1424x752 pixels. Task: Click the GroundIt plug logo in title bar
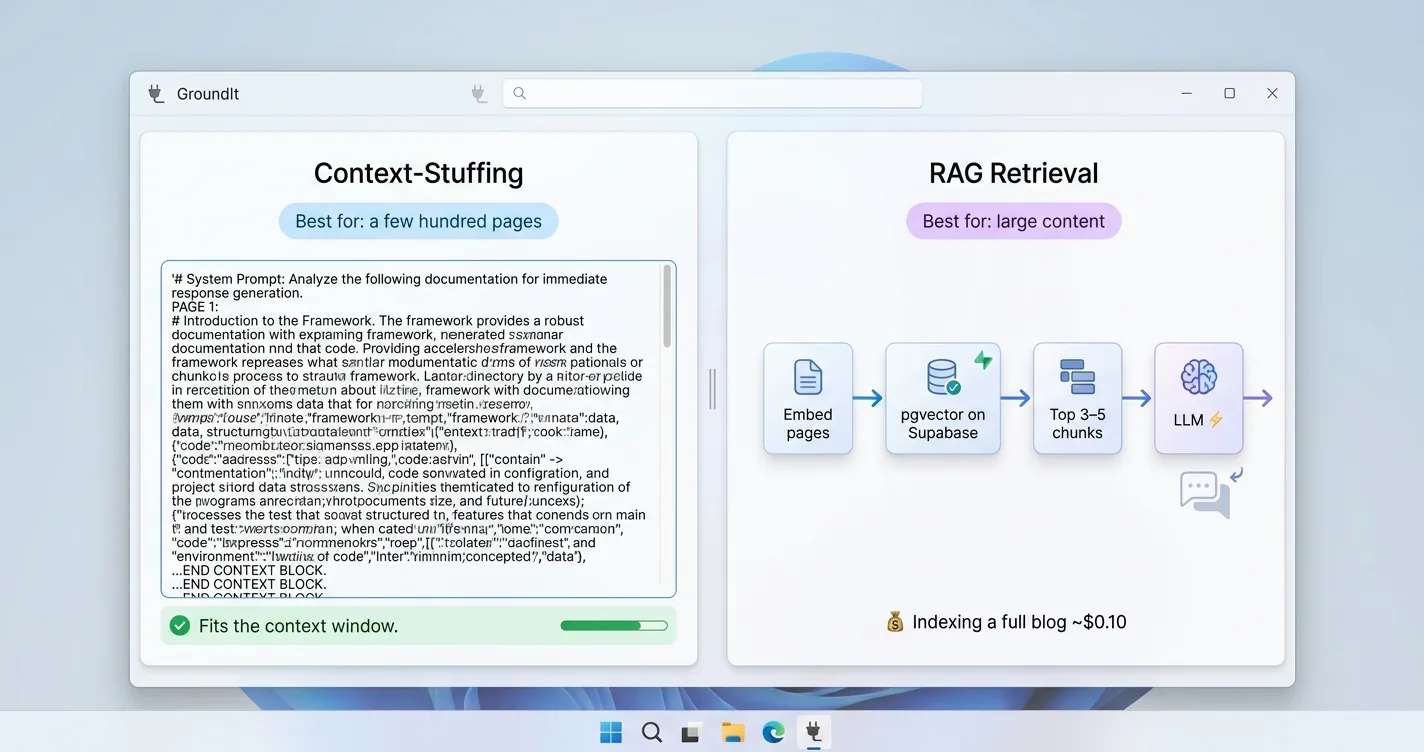click(156, 94)
